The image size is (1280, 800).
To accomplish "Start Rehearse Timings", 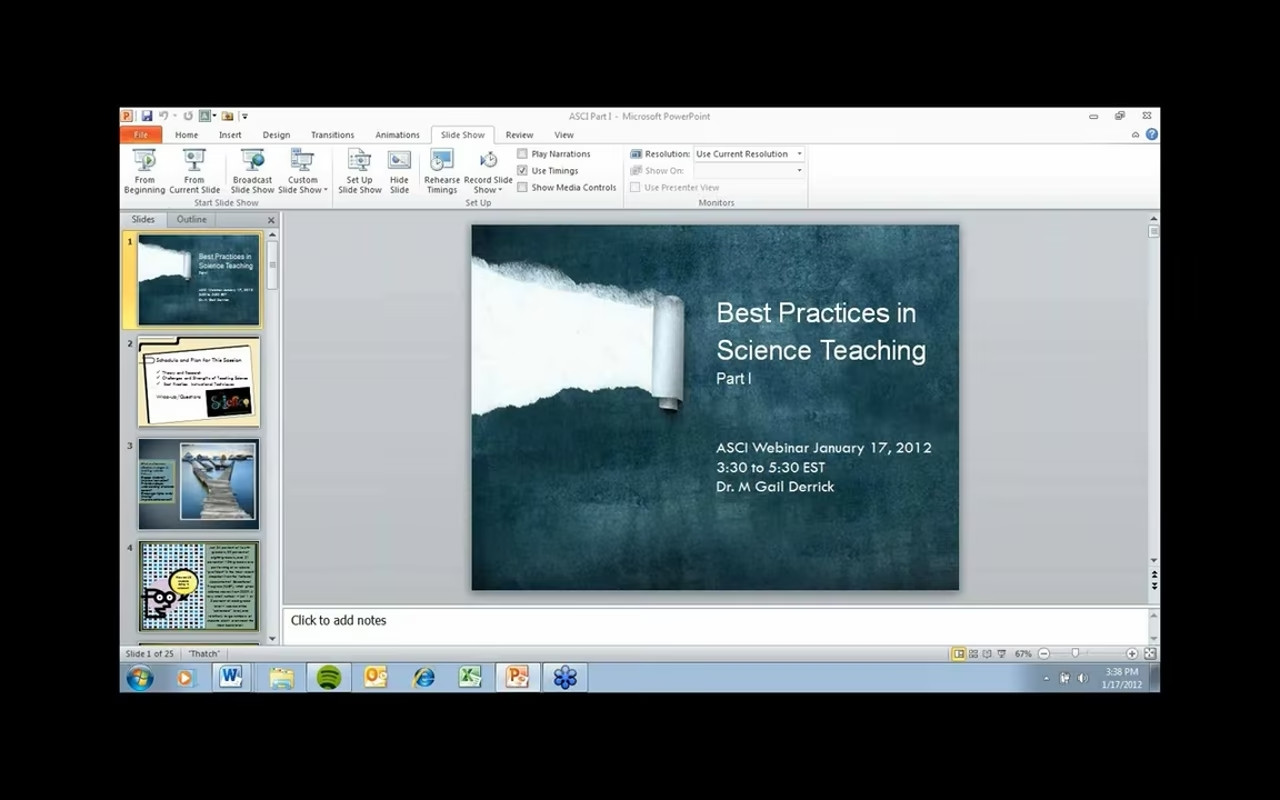I will click(441, 171).
